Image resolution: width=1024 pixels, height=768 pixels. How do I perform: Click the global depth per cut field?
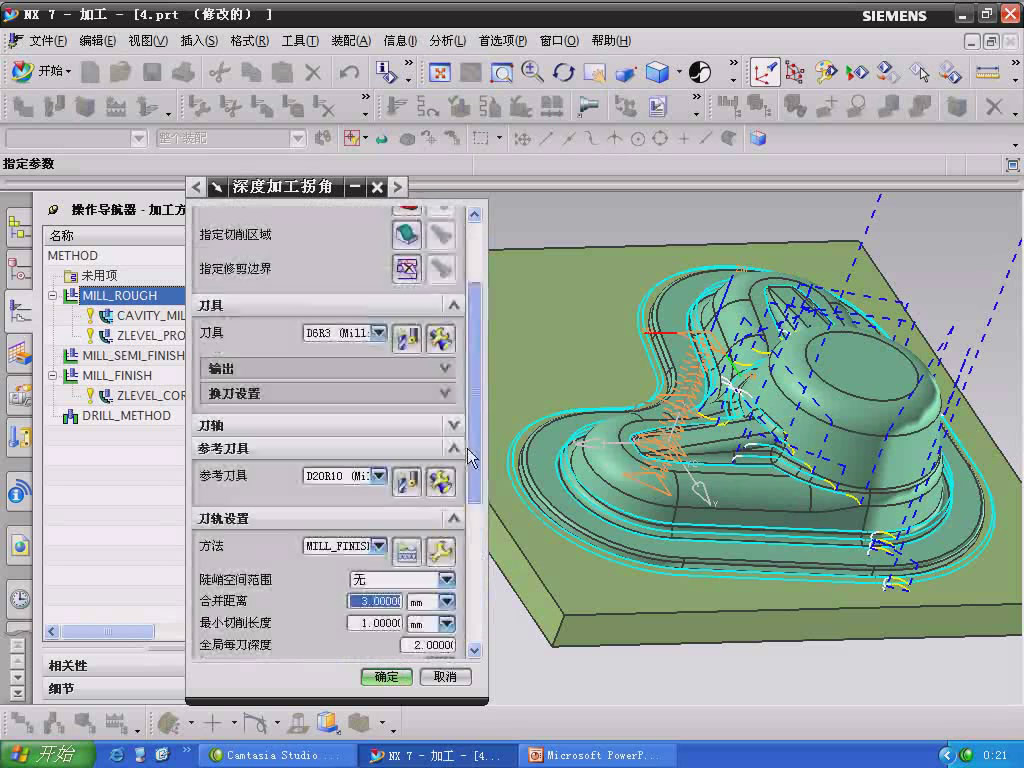coord(428,645)
